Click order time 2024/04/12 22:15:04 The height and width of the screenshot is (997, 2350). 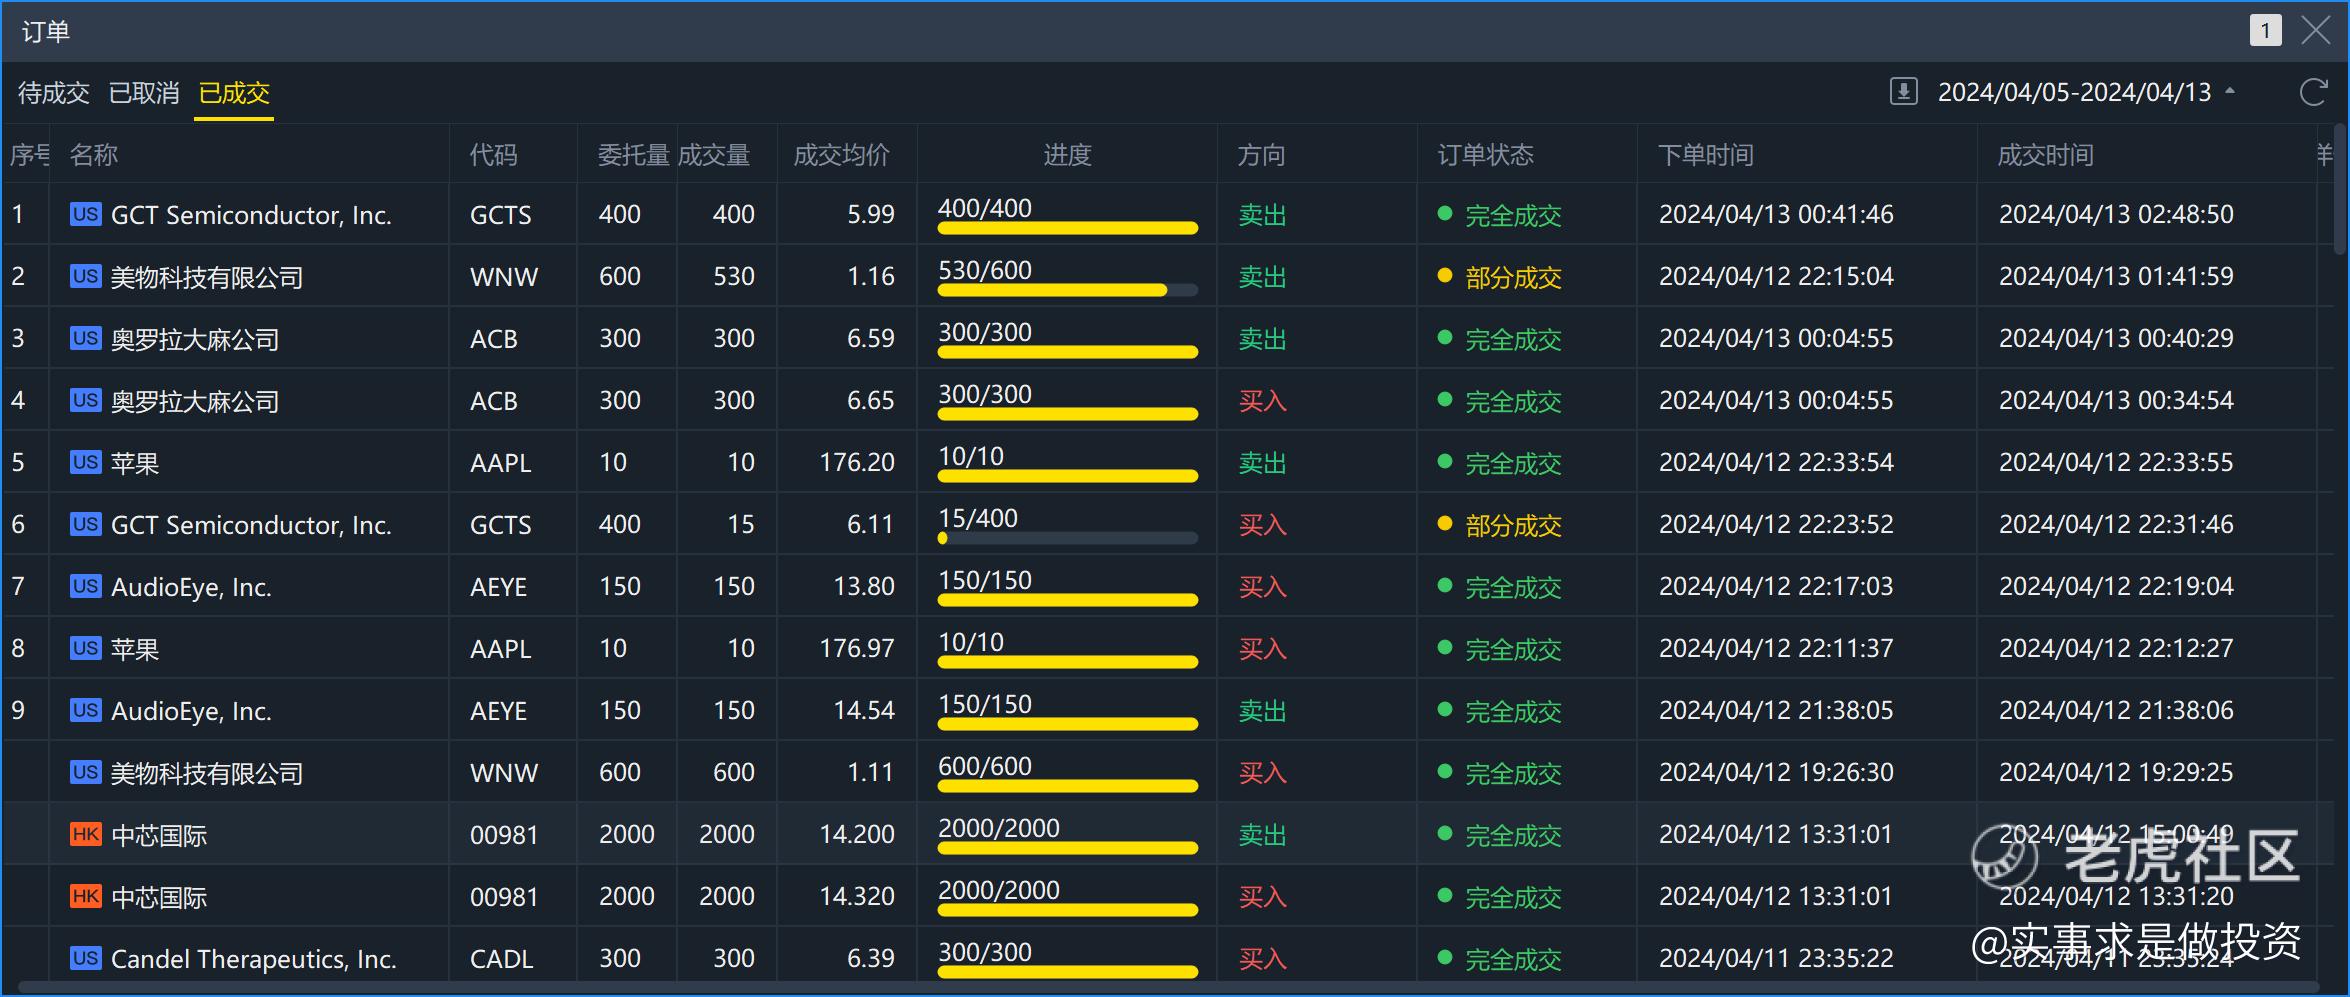[x=1776, y=276]
